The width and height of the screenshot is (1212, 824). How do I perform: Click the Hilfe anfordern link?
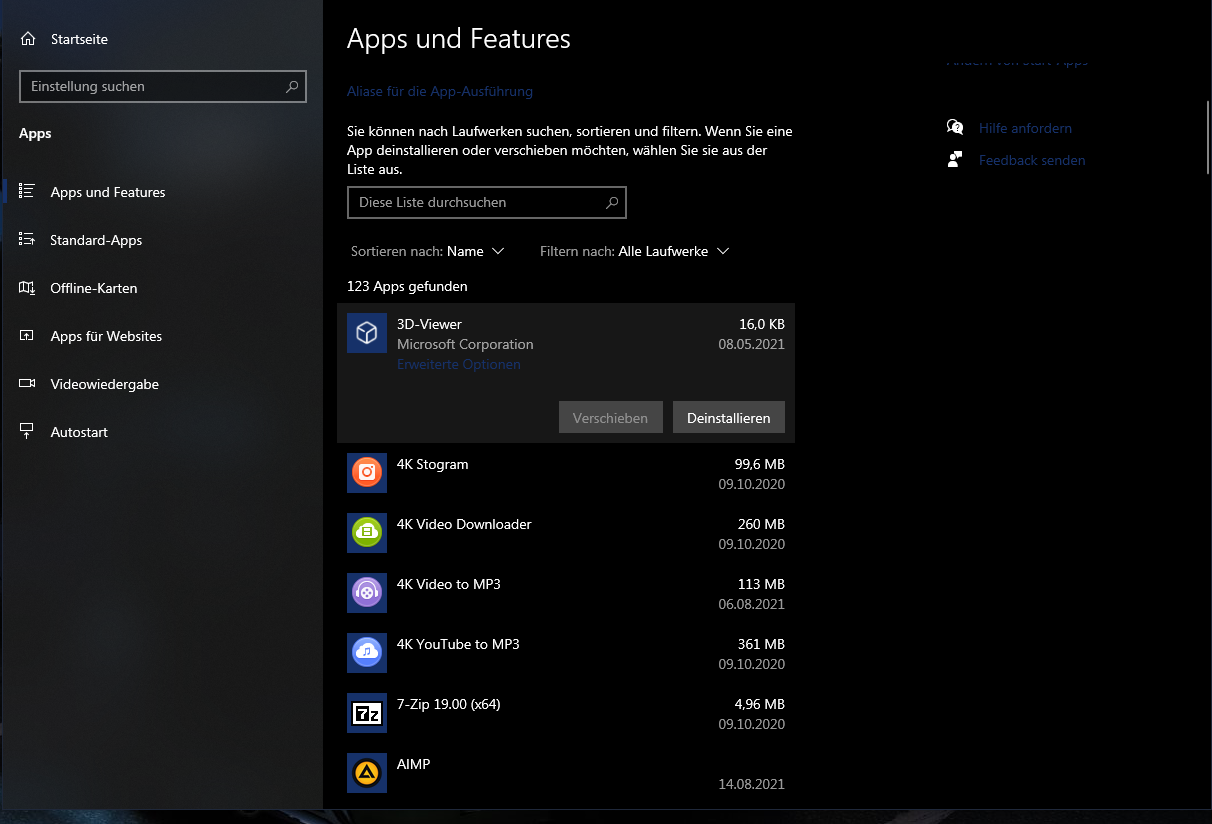(1024, 128)
